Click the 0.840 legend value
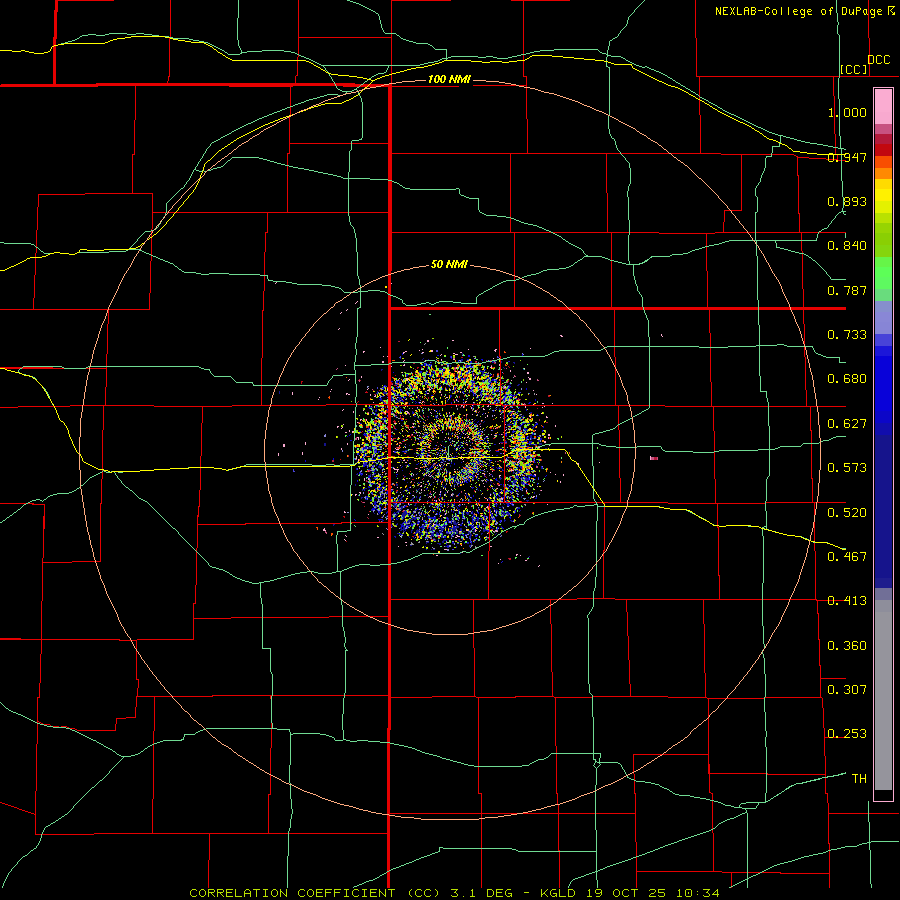The width and height of the screenshot is (900, 900). point(847,246)
